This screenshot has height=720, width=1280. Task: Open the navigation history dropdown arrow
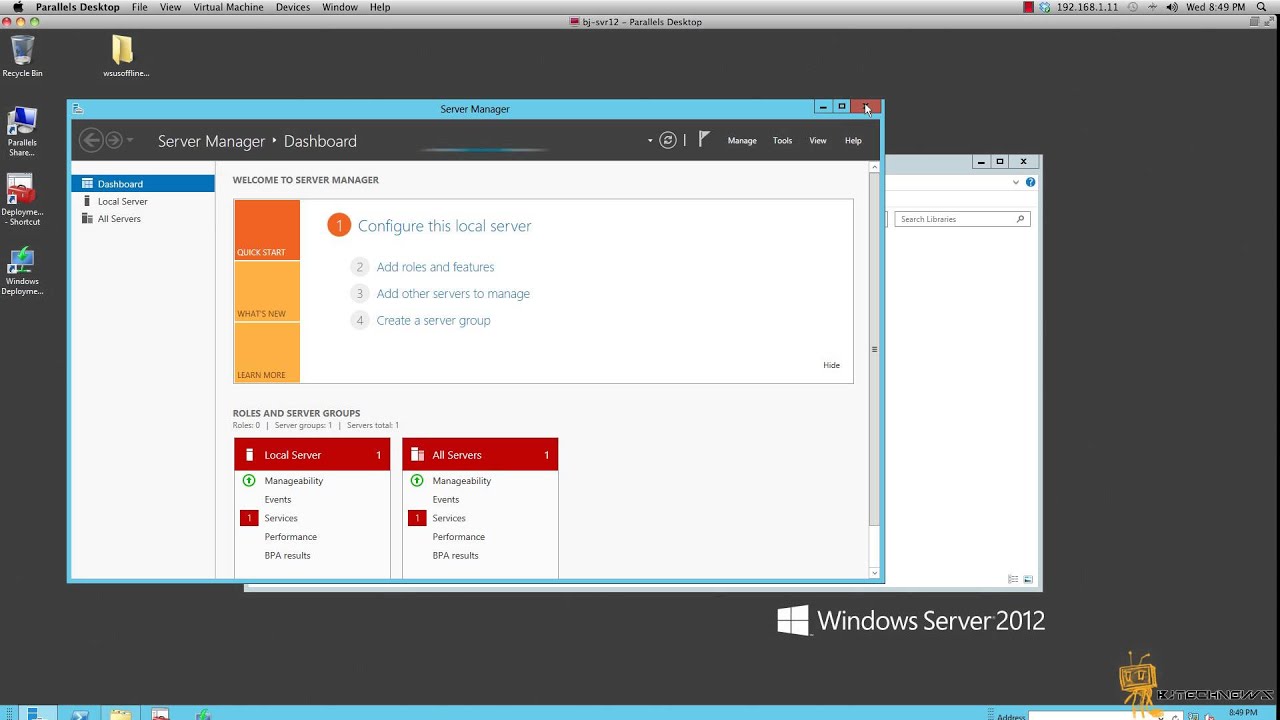pos(130,141)
